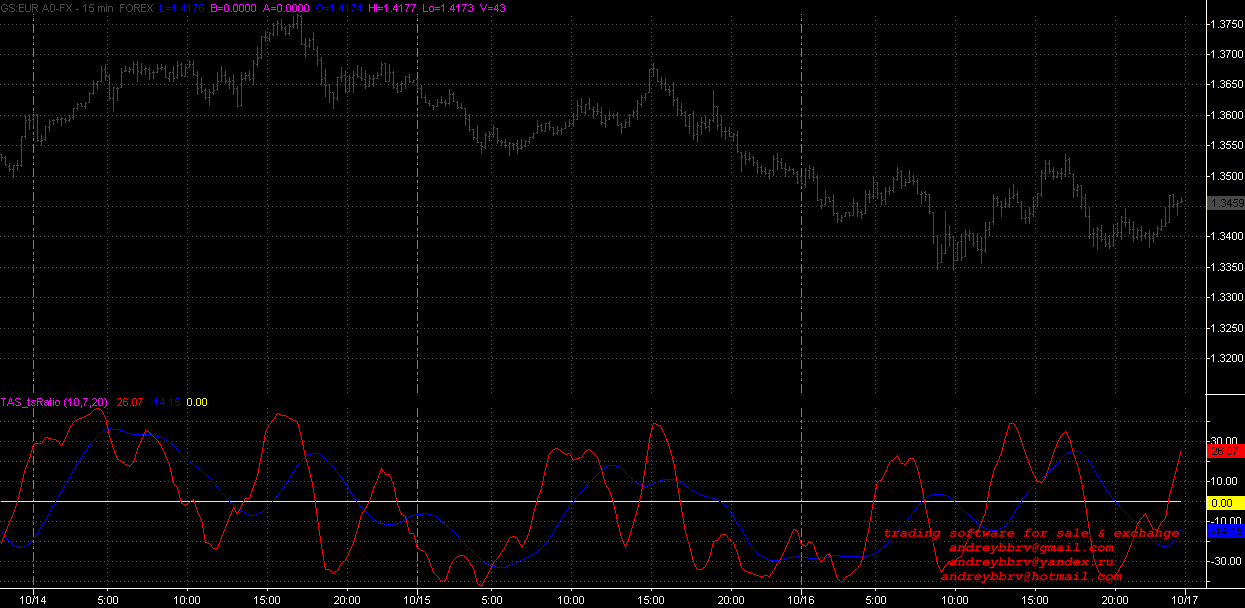Click the andreybbrv@gmail.com address text
The width and height of the screenshot is (1245, 608).
(1030, 548)
